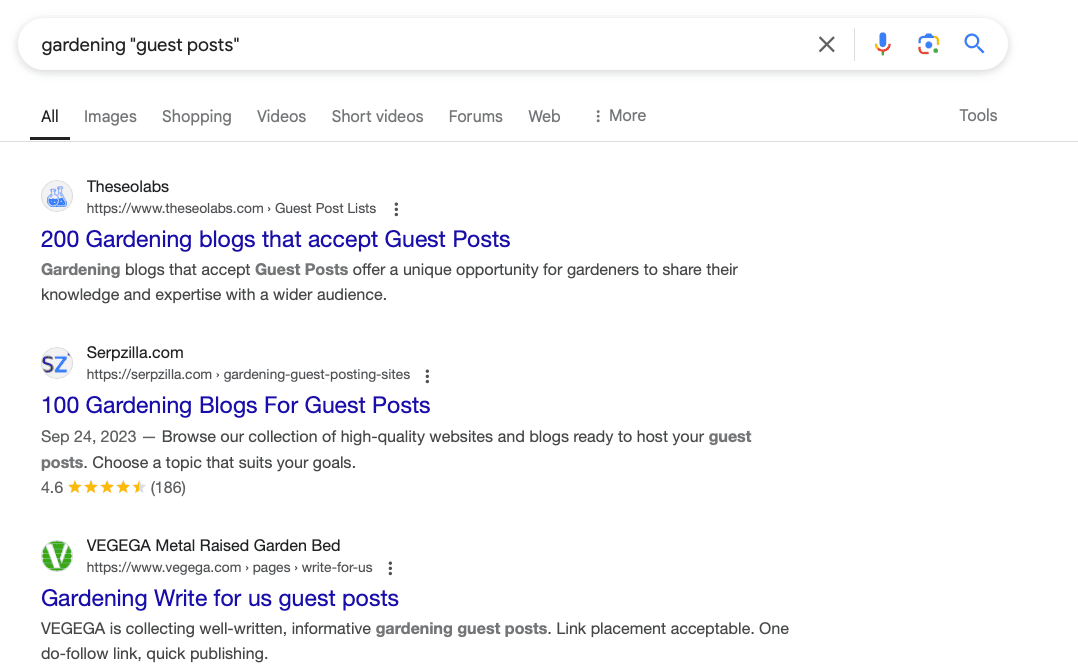Click the VEGEGA green logo favicon
This screenshot has height=669, width=1078.
57,556
